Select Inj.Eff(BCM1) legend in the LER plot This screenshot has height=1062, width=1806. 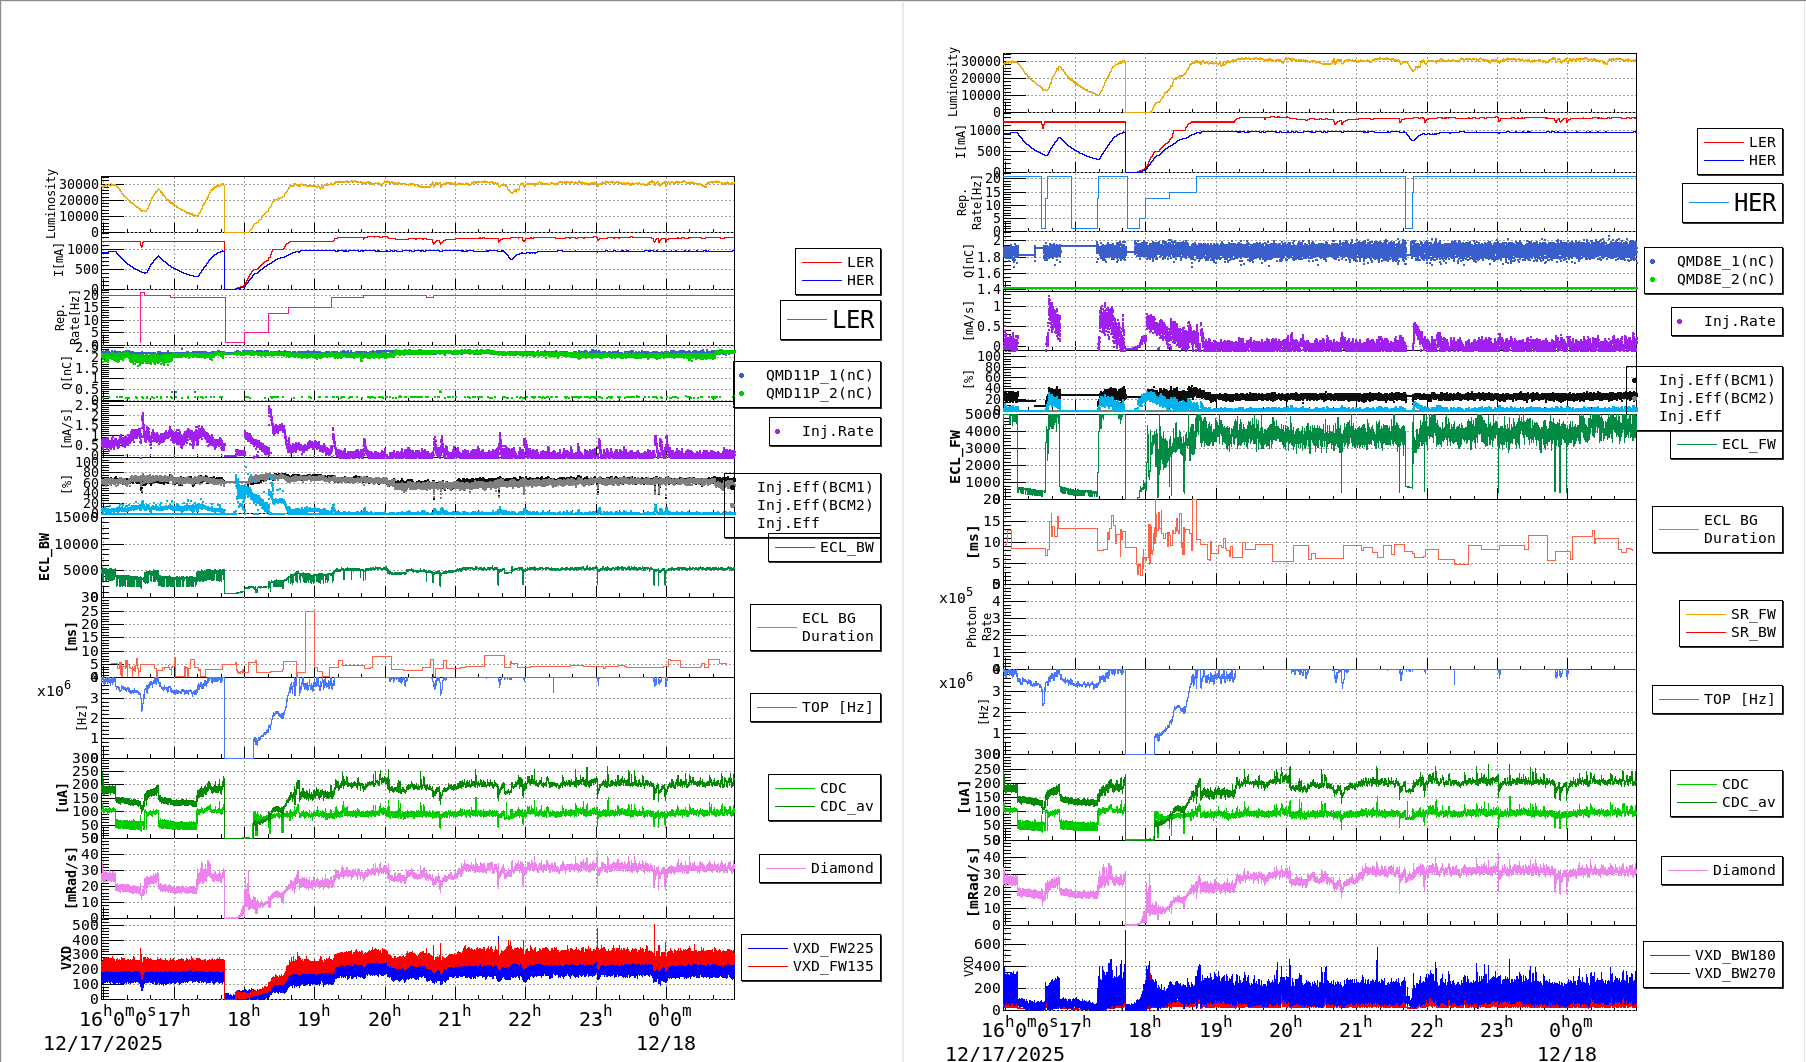(x=814, y=488)
